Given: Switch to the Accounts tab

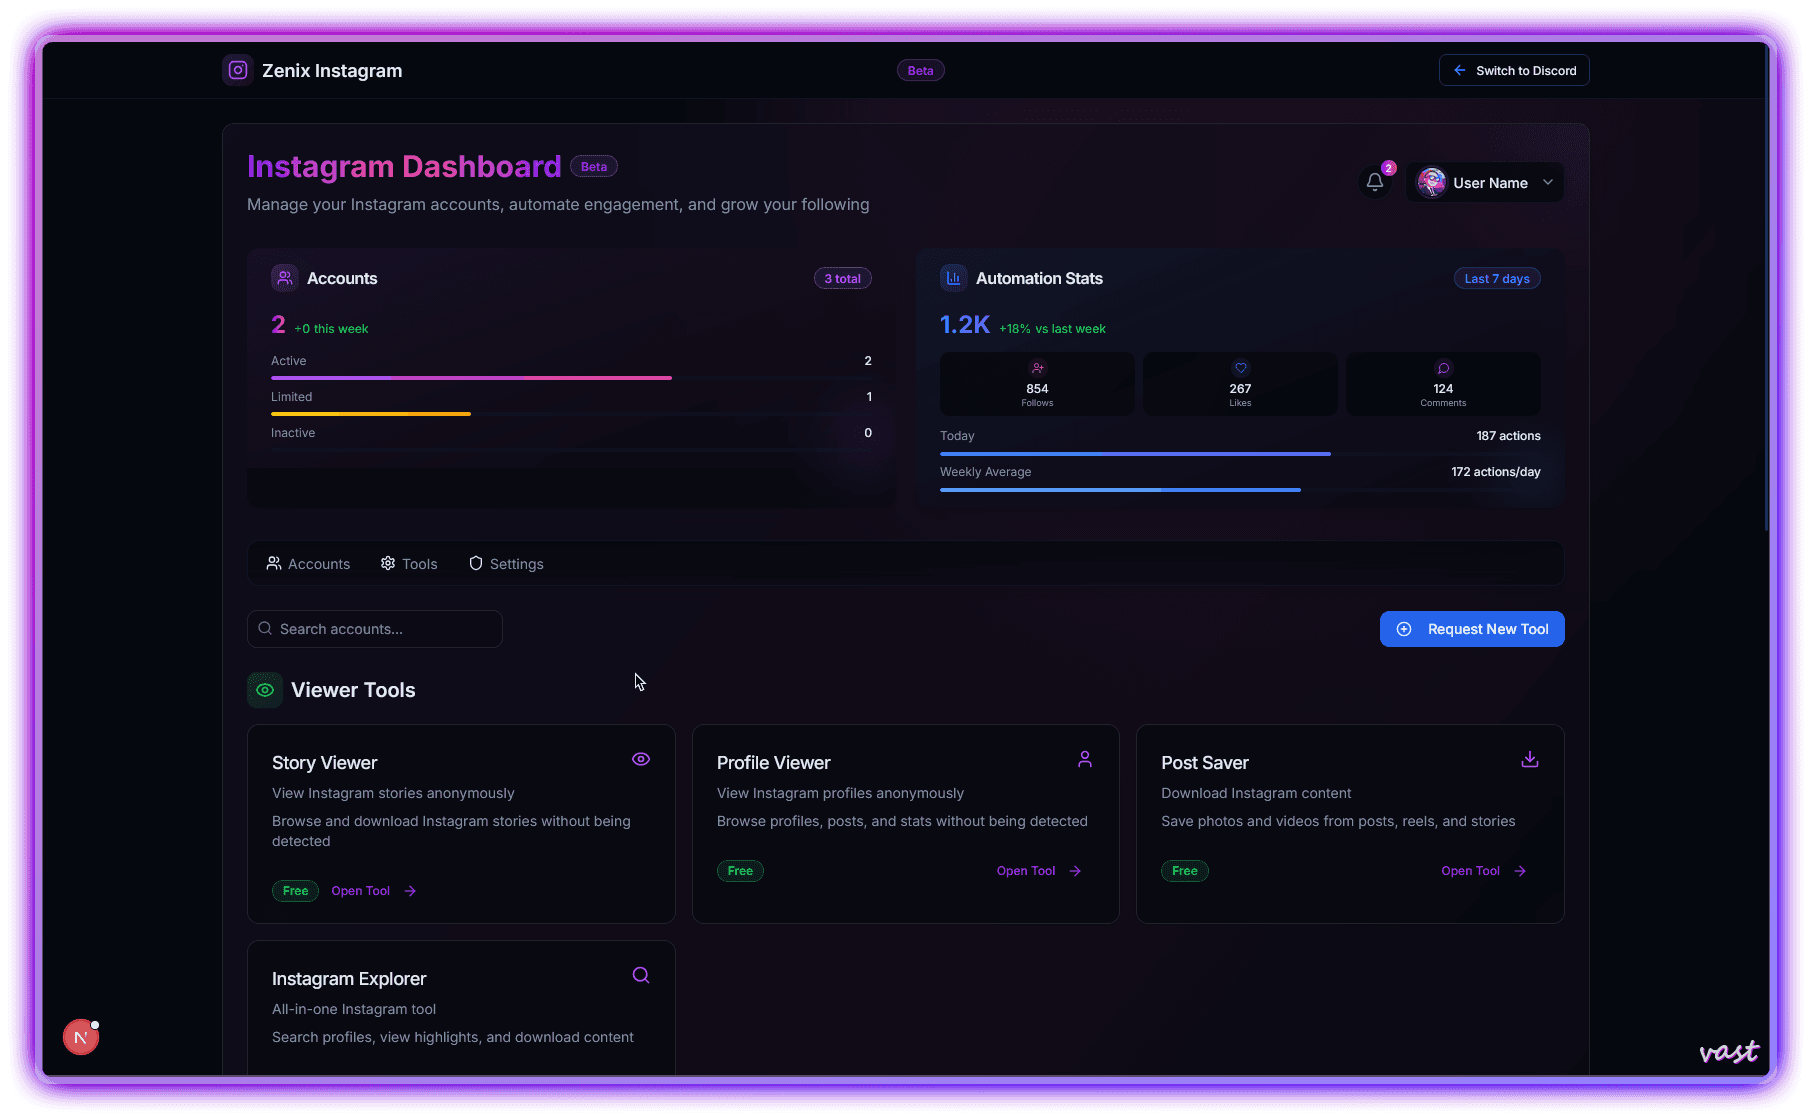Looking at the screenshot, I should (308, 564).
